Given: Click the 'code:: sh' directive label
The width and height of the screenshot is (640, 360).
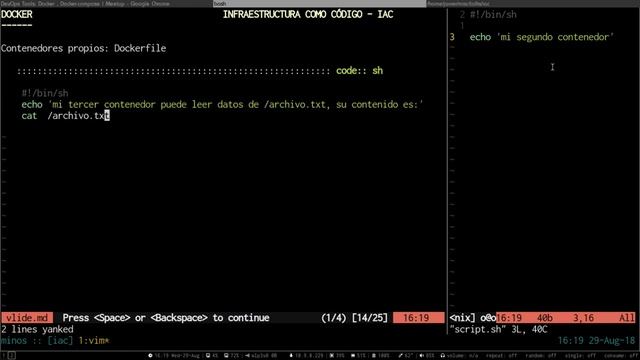Looking at the screenshot, I should (360, 71).
